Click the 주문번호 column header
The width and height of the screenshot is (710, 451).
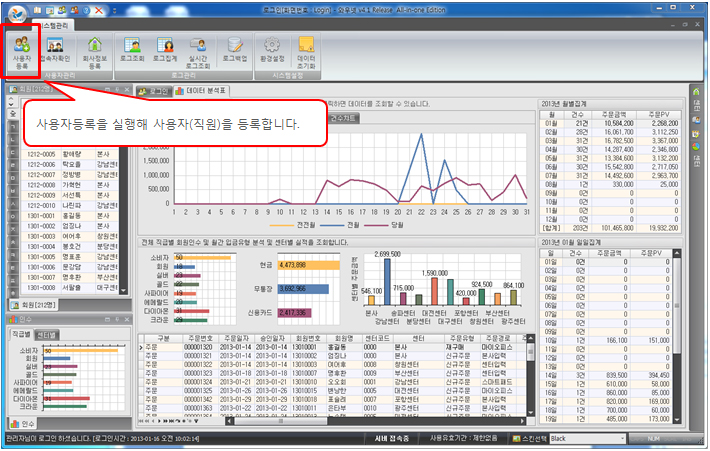[198, 339]
